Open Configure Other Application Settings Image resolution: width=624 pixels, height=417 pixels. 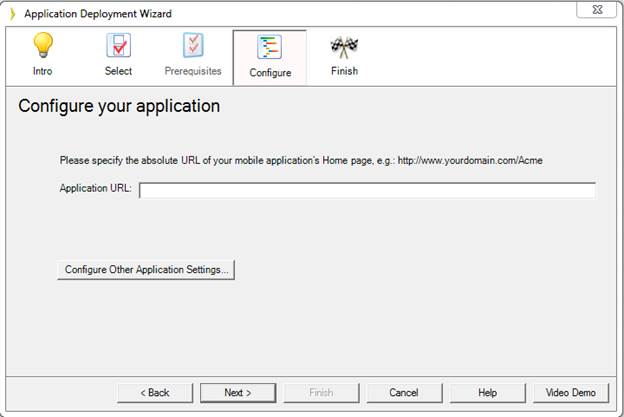146,270
